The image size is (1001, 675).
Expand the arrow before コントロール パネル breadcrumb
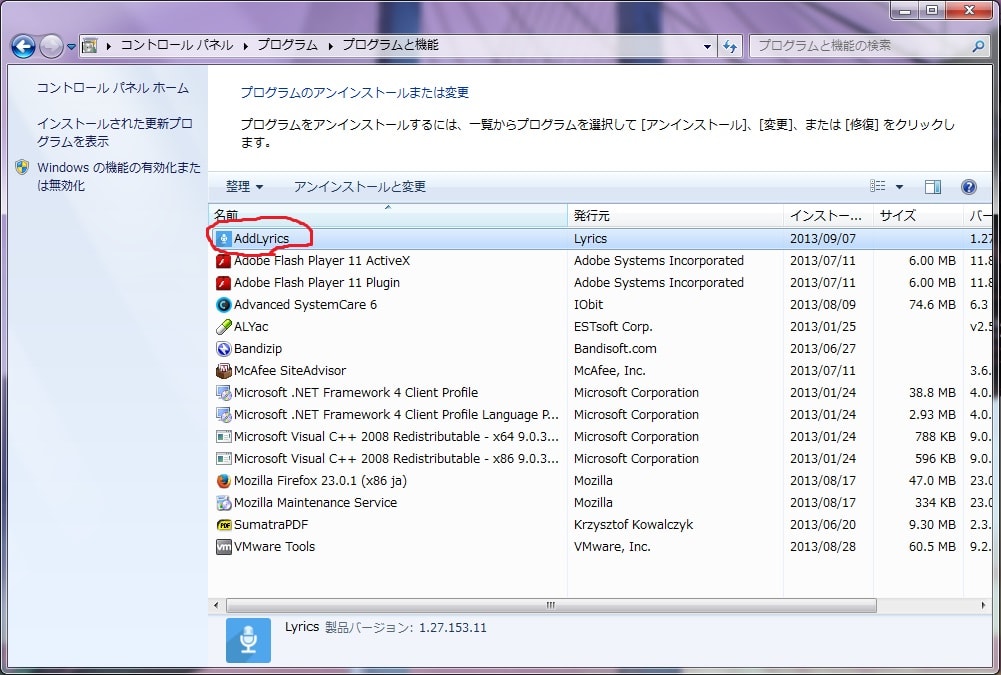(x=109, y=46)
